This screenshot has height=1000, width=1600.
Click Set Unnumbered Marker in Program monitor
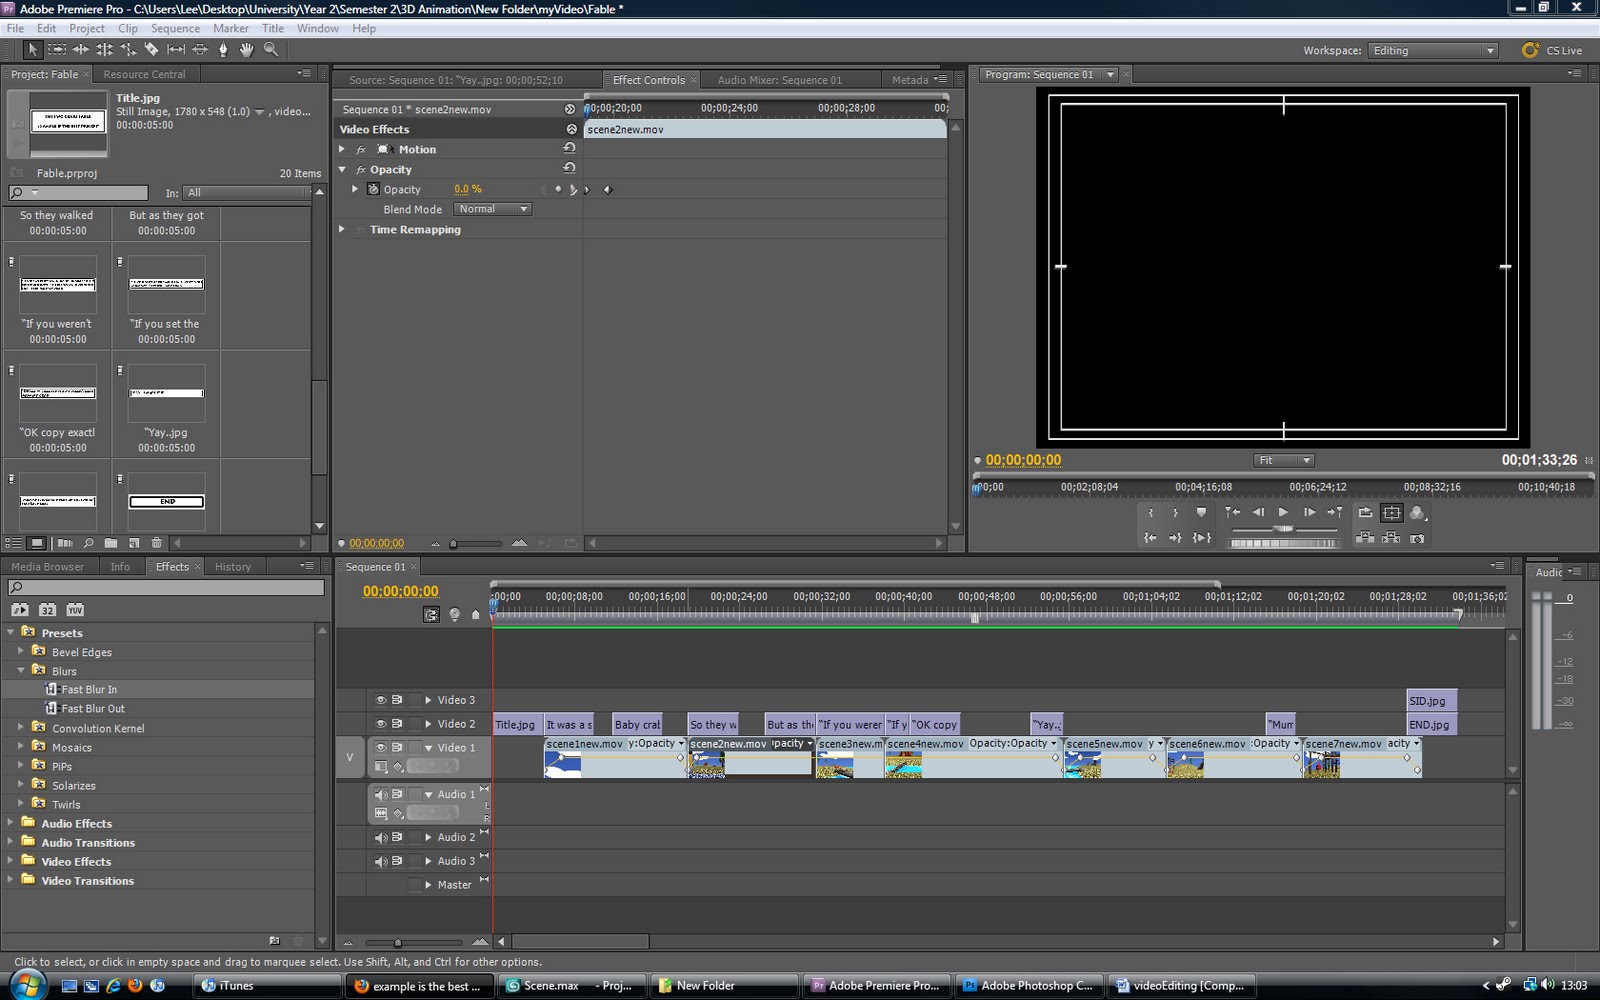coord(1201,513)
